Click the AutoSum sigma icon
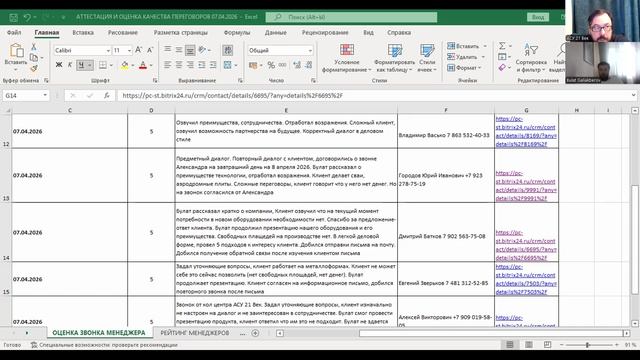This screenshot has width=640, height=360. point(502,46)
